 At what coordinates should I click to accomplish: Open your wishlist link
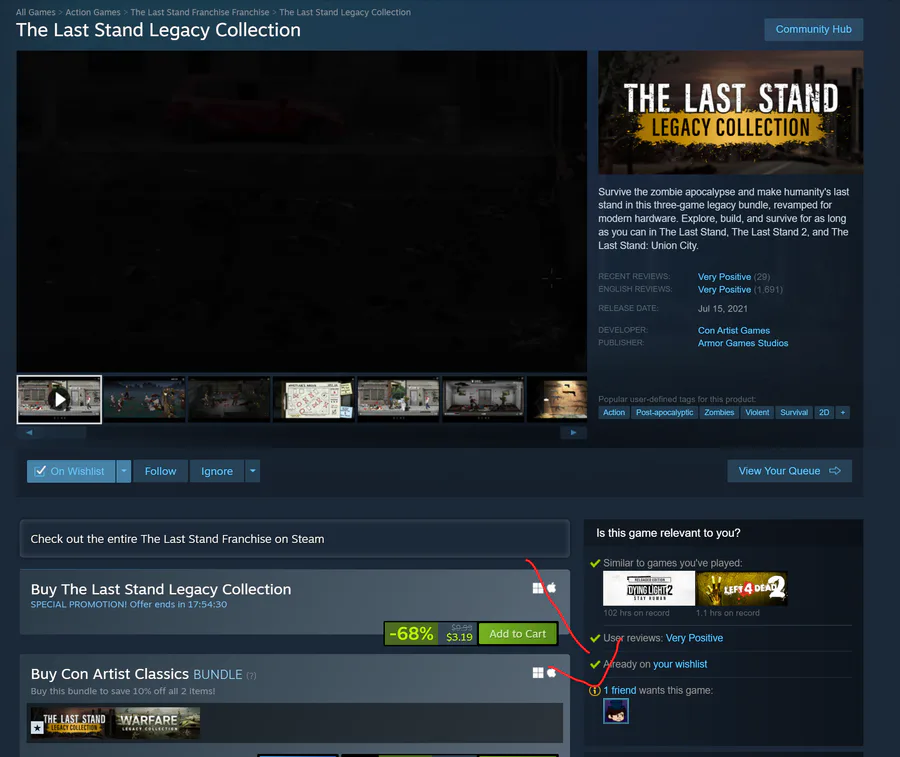[680, 664]
